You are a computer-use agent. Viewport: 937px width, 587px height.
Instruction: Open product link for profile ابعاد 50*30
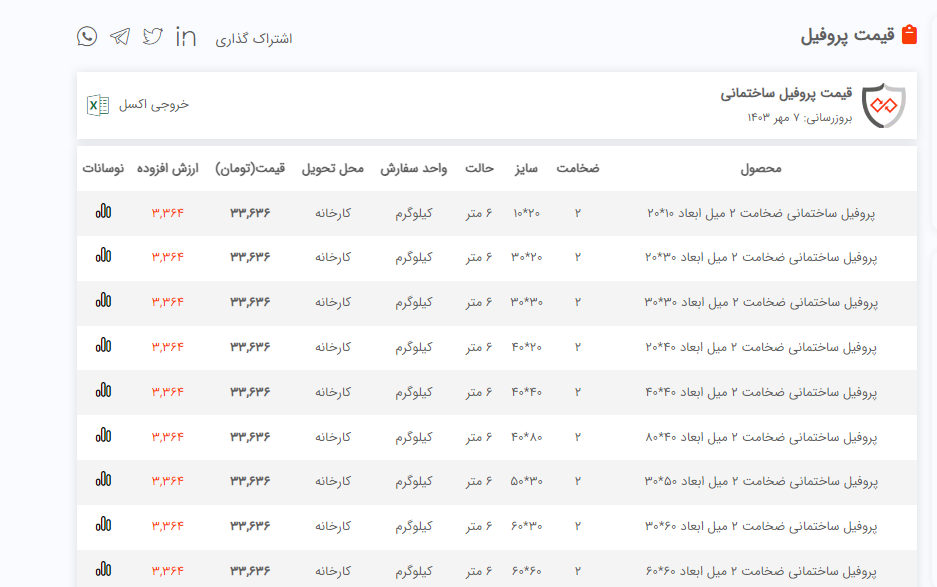(761, 481)
